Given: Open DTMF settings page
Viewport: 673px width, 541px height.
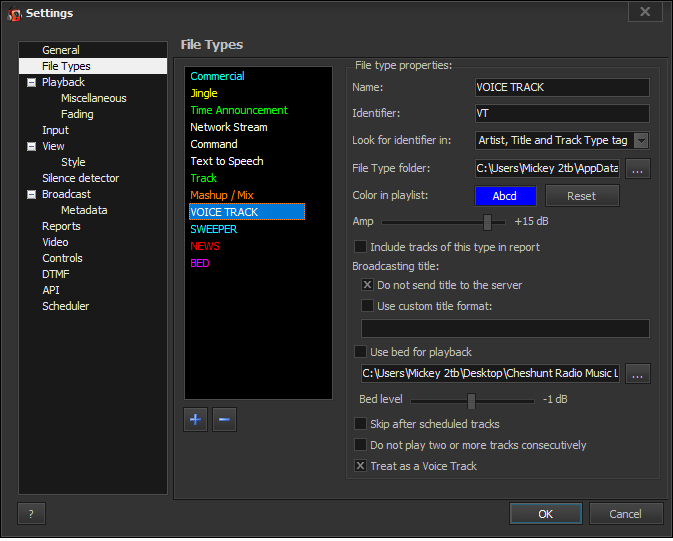Looking at the screenshot, I should pos(55,274).
